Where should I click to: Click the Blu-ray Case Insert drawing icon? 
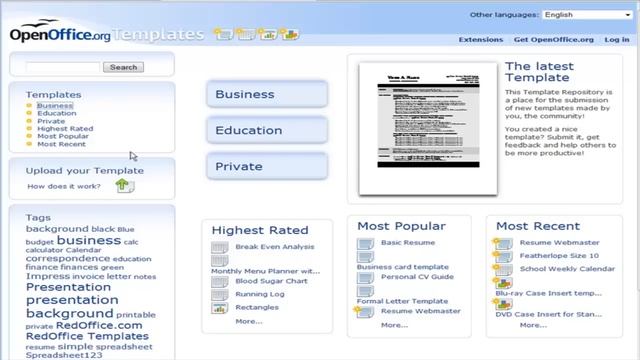pyautogui.click(x=503, y=282)
